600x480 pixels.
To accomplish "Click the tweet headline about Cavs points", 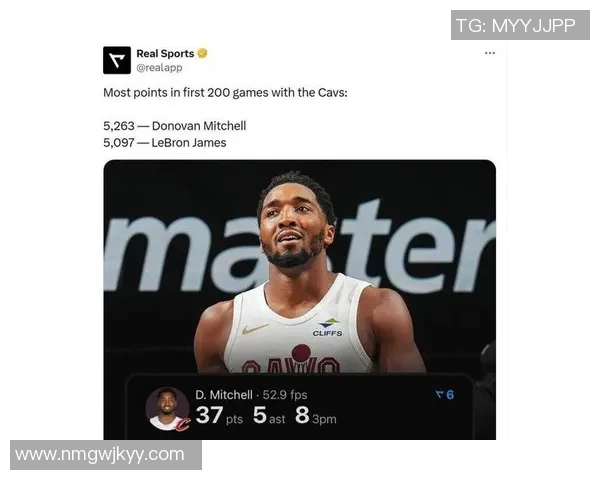I will coord(225,93).
